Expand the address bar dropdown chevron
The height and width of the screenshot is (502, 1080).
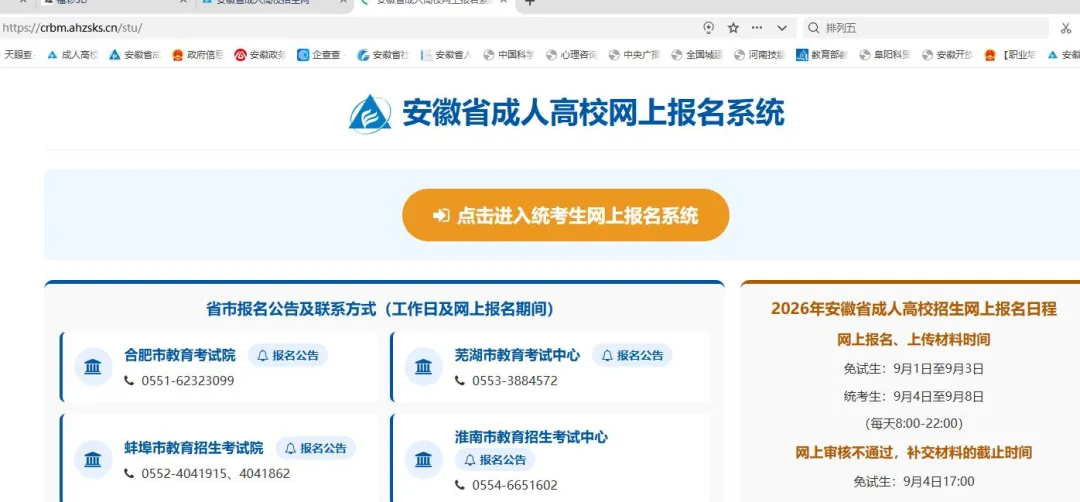point(782,28)
